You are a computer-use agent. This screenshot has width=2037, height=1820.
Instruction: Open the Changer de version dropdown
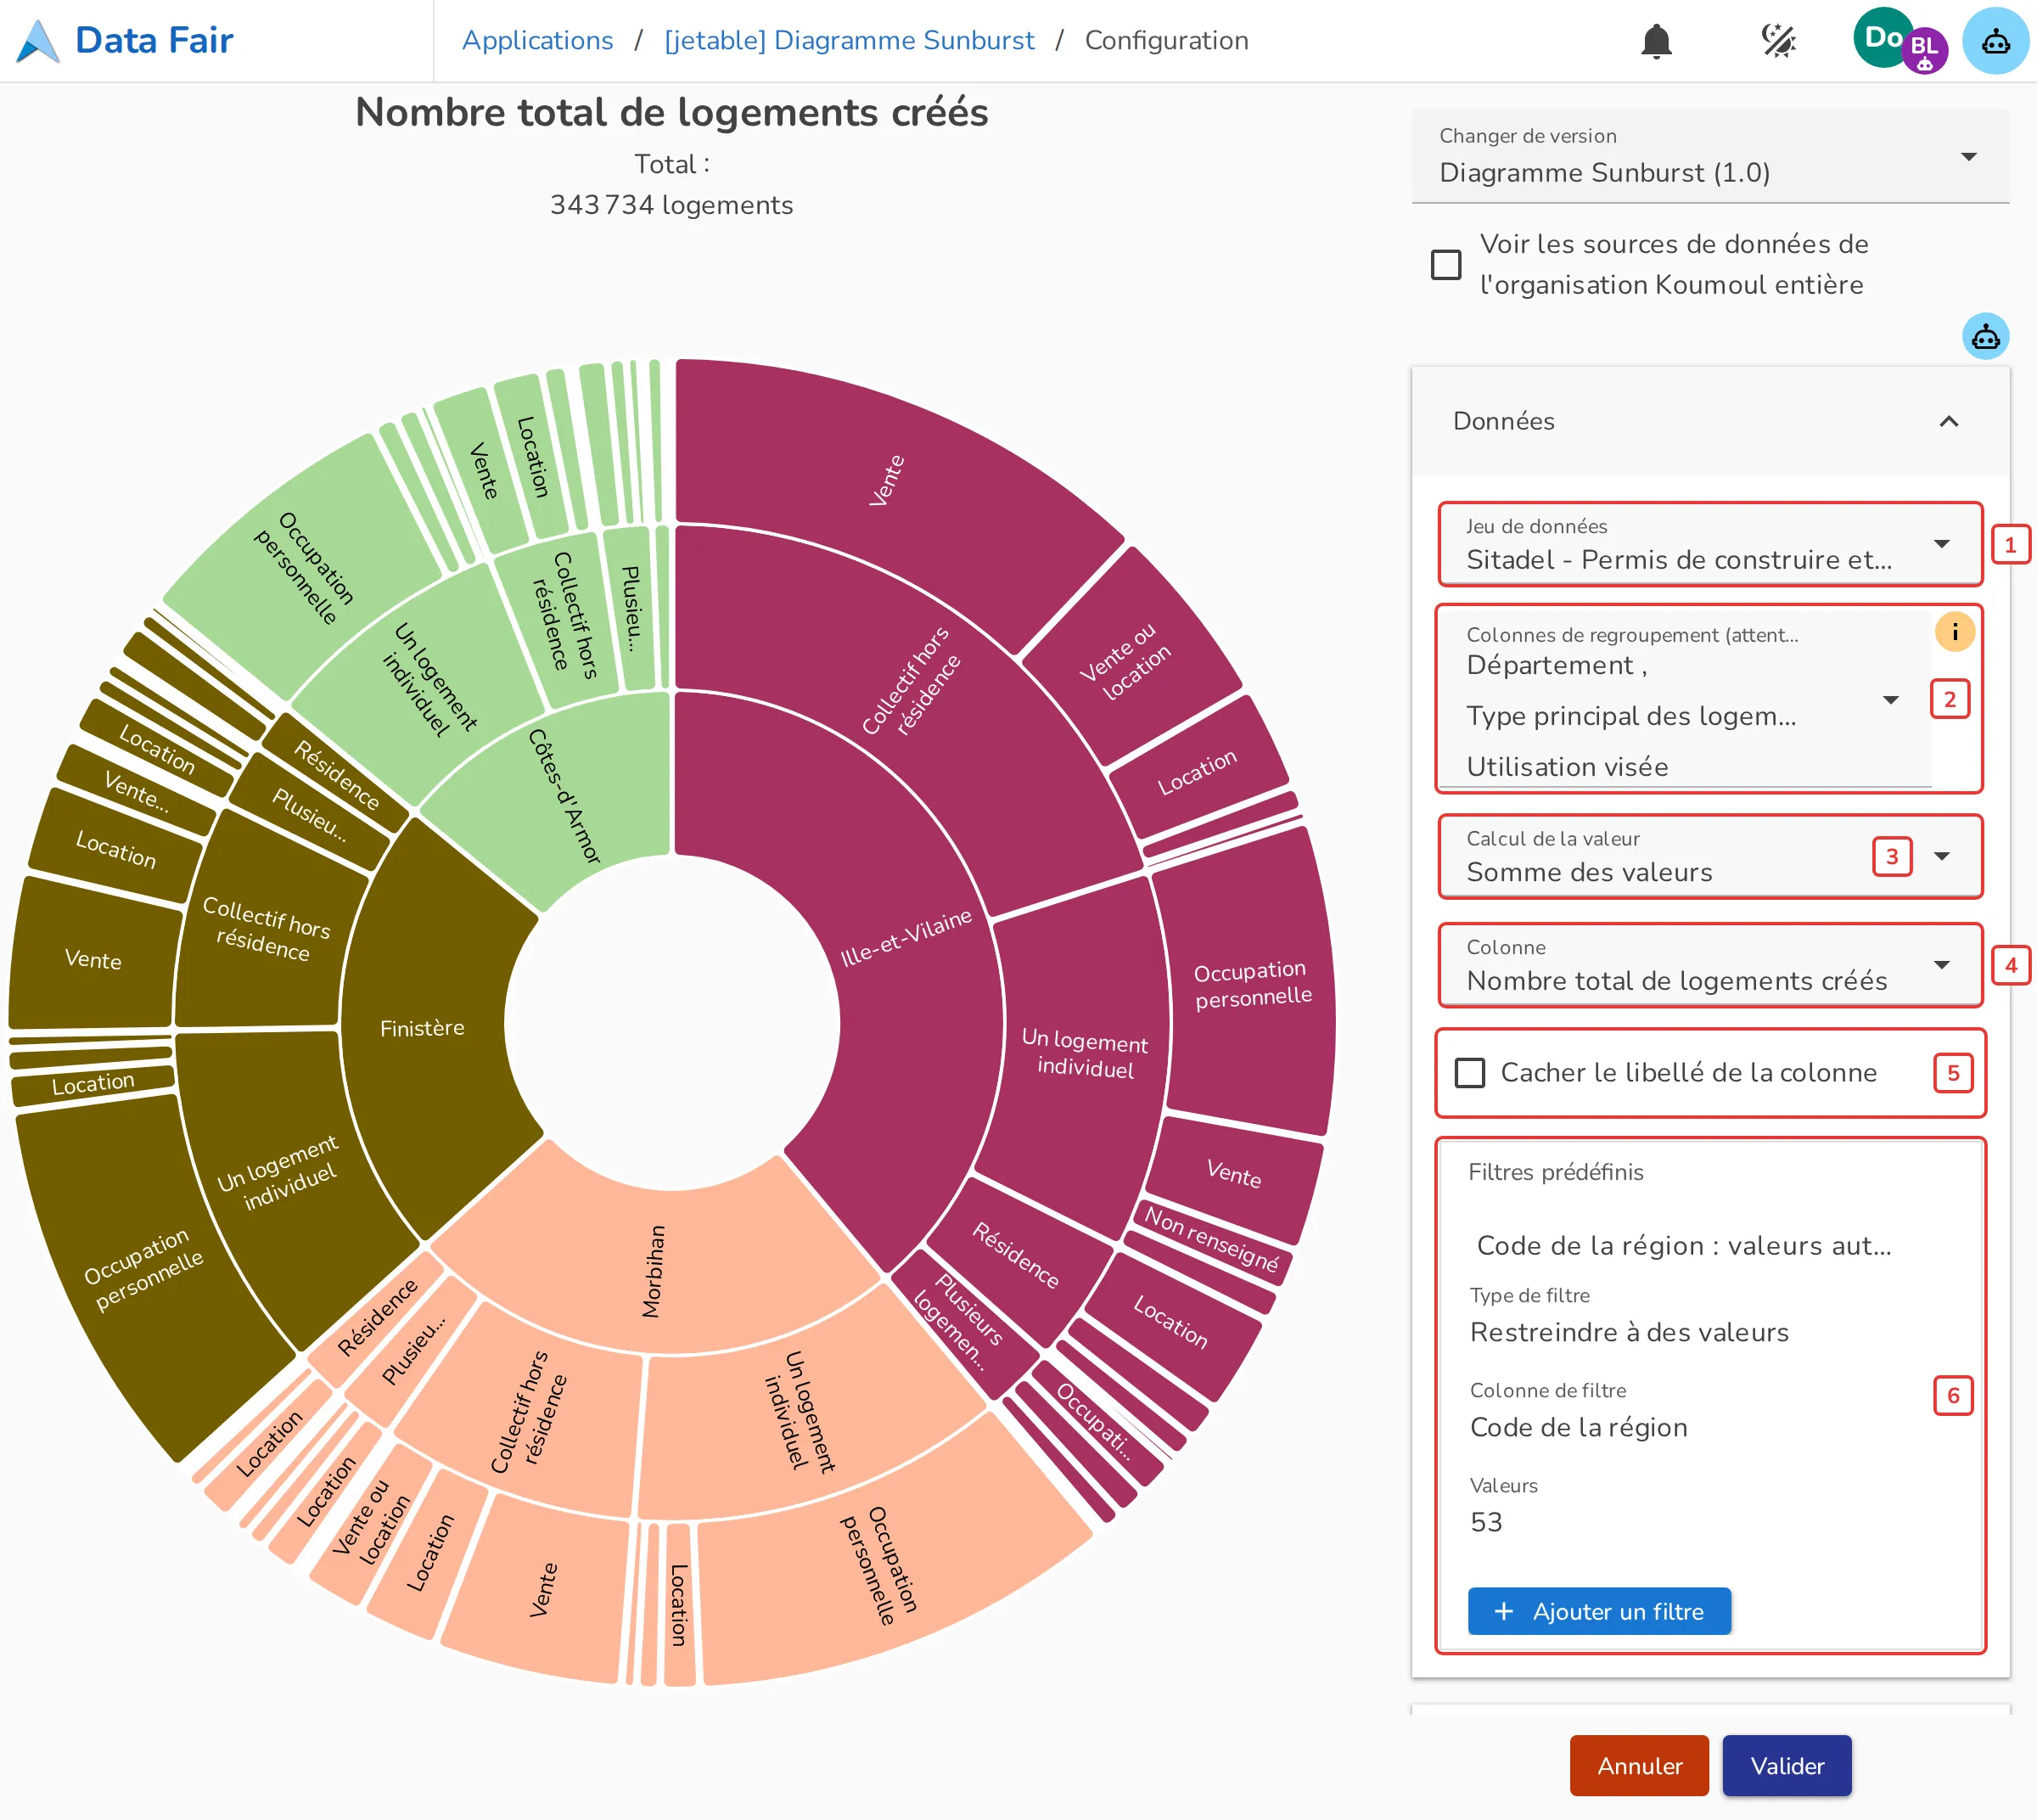pos(1710,157)
